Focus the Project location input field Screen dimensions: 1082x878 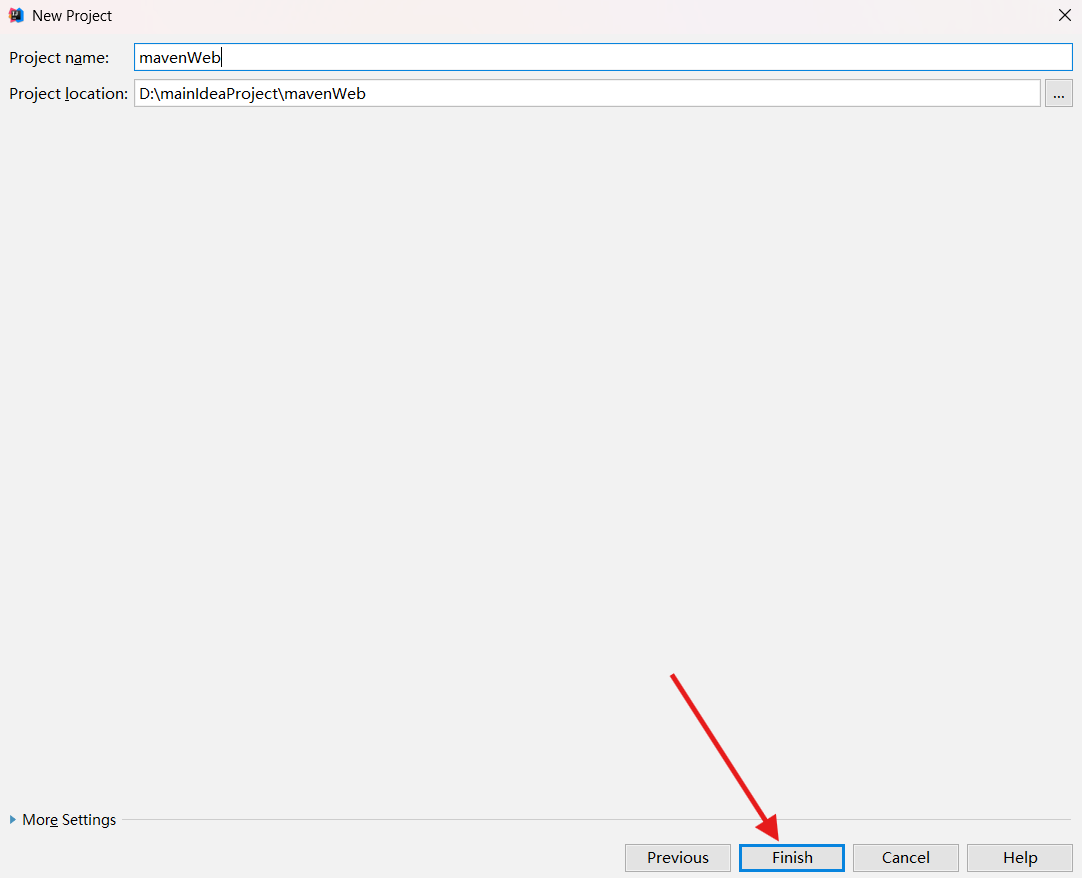(x=587, y=93)
